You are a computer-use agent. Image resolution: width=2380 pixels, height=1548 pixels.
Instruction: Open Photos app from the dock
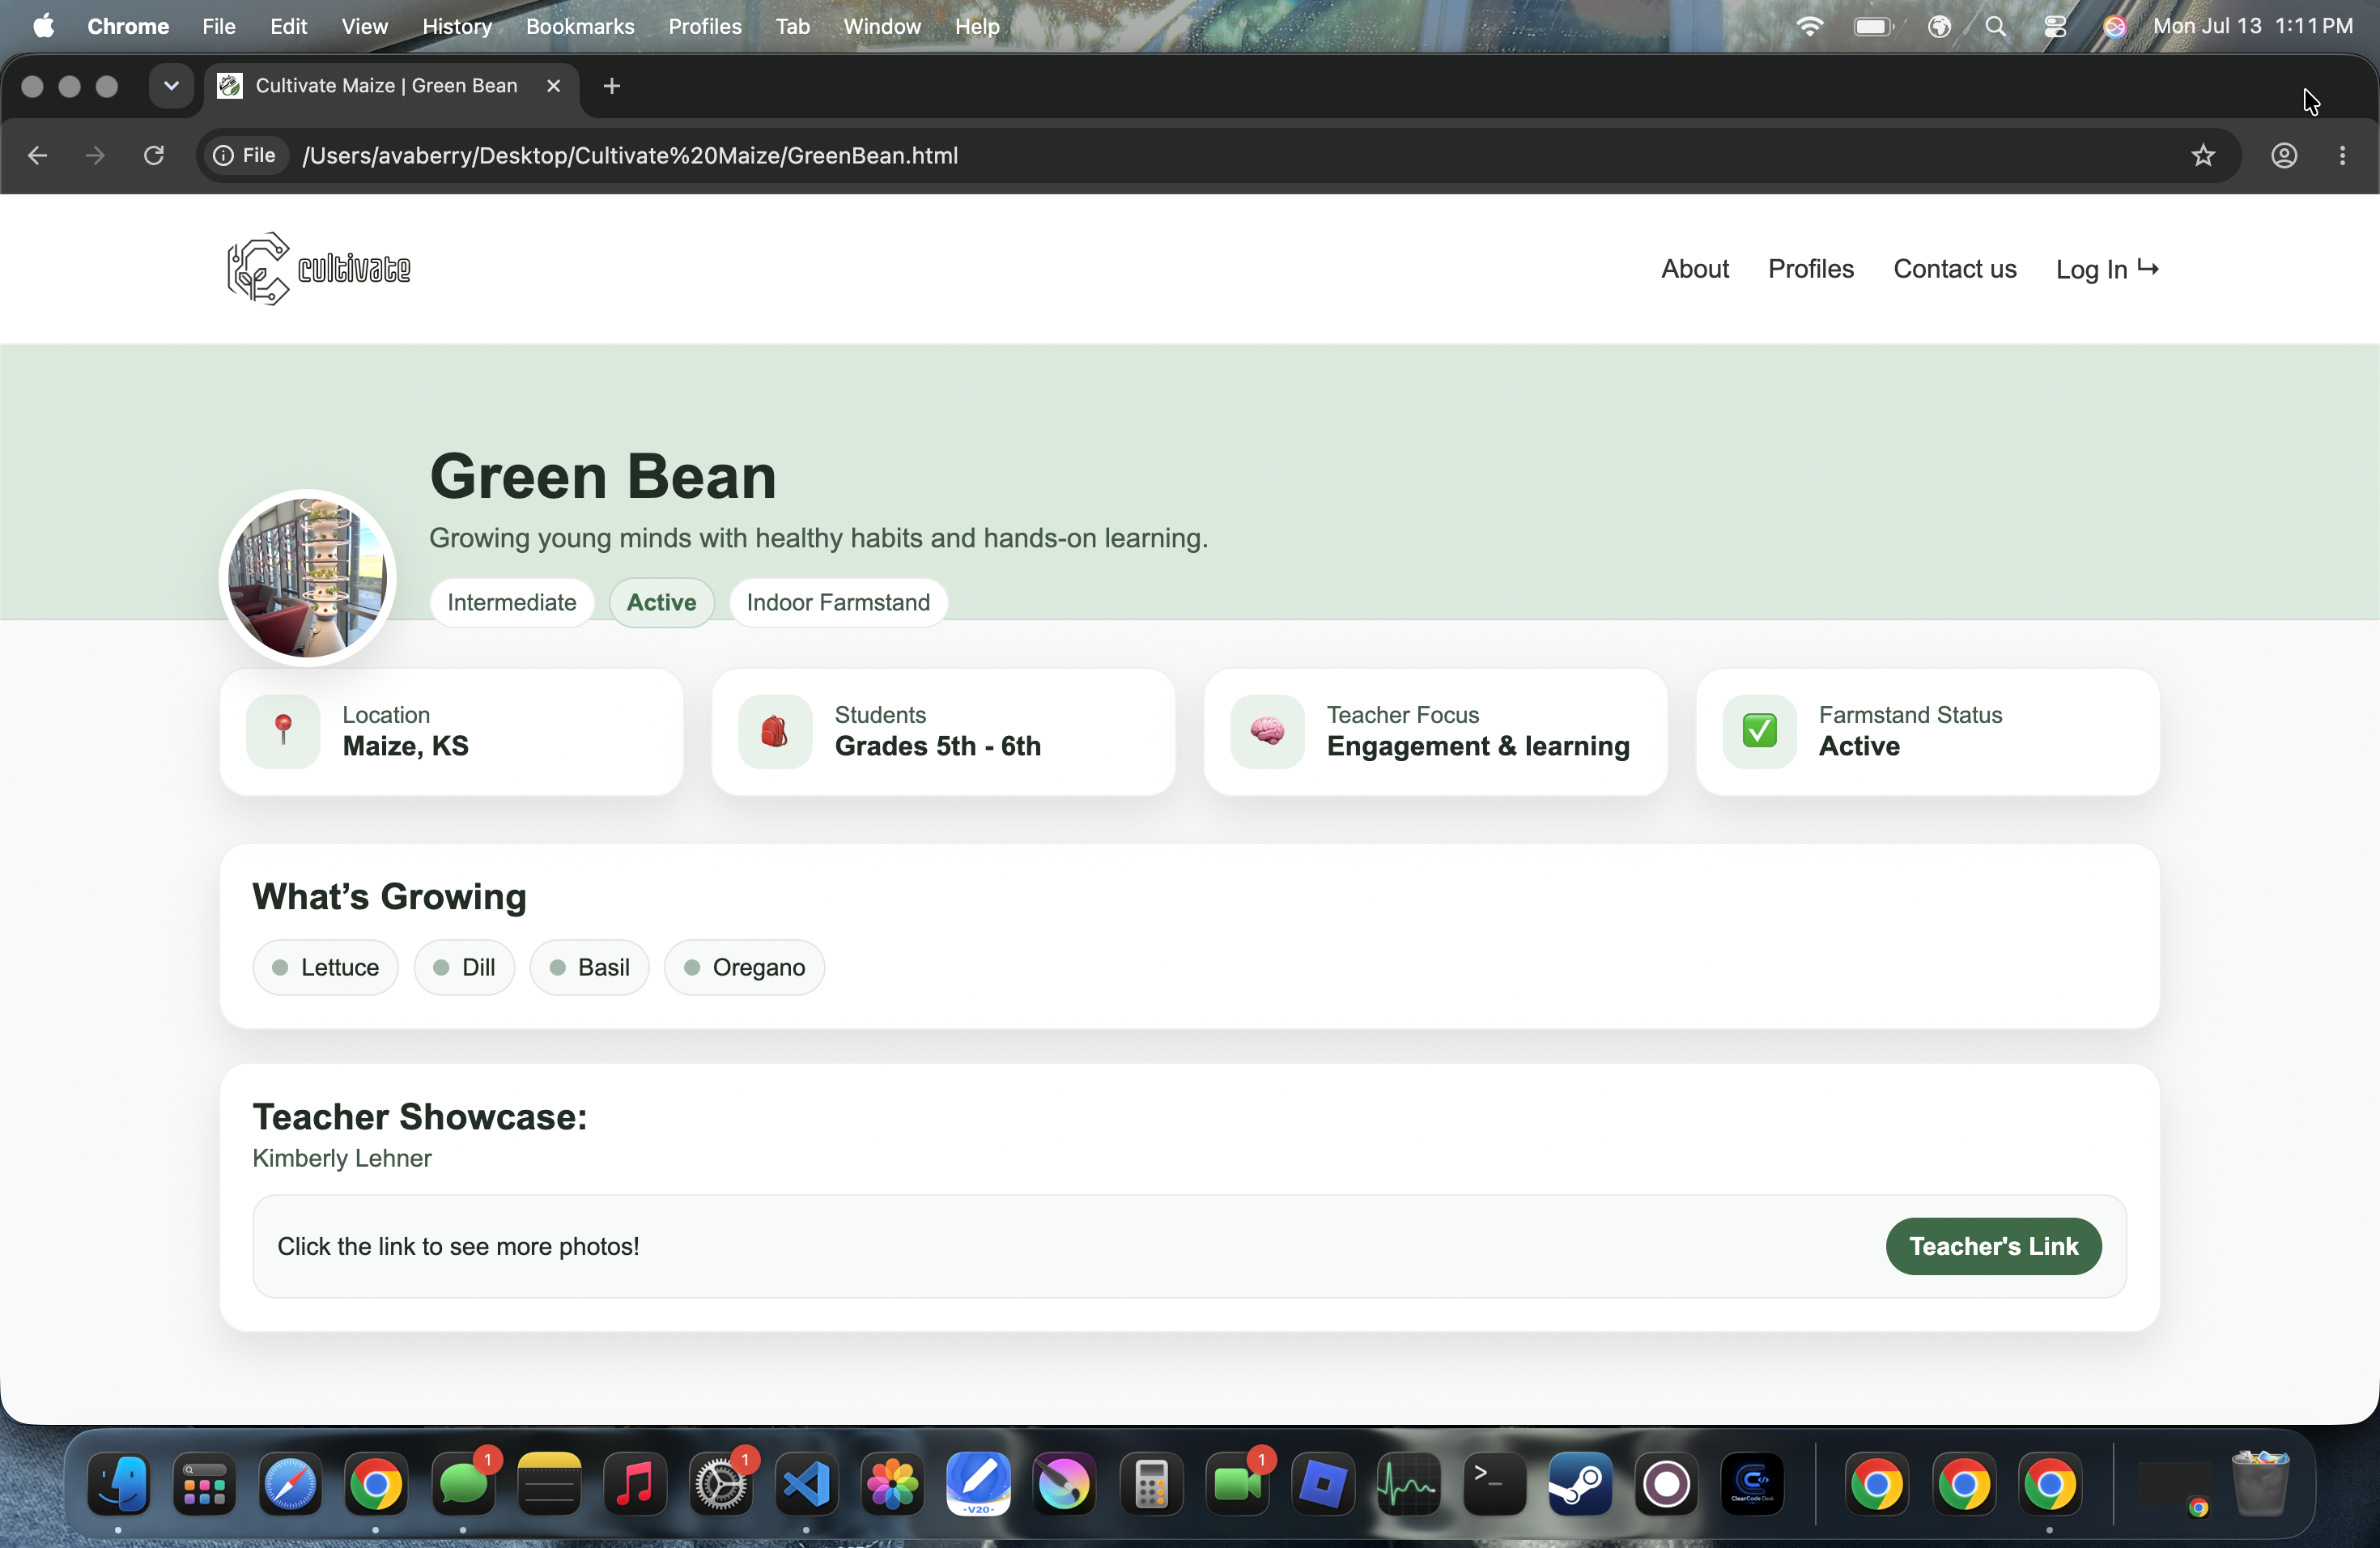pyautogui.click(x=893, y=1484)
